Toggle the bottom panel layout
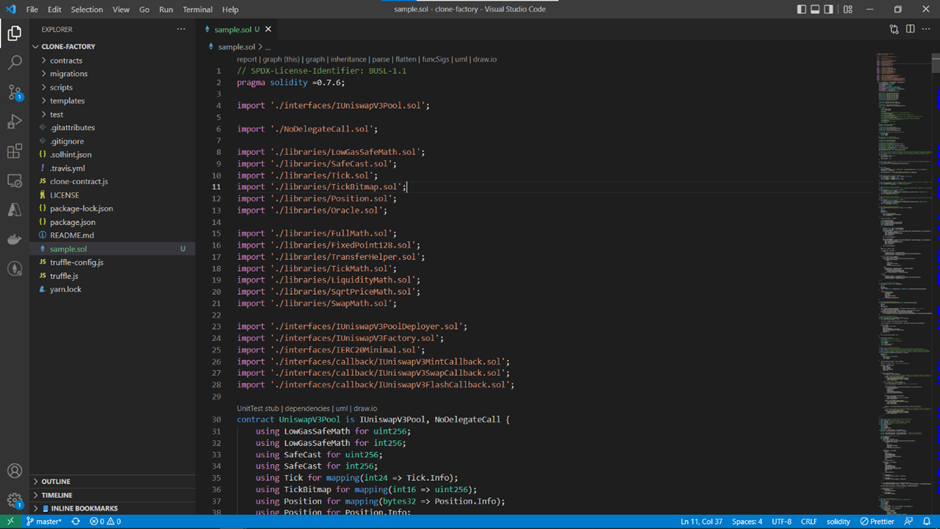Image resolution: width=940 pixels, height=529 pixels. coord(815,9)
